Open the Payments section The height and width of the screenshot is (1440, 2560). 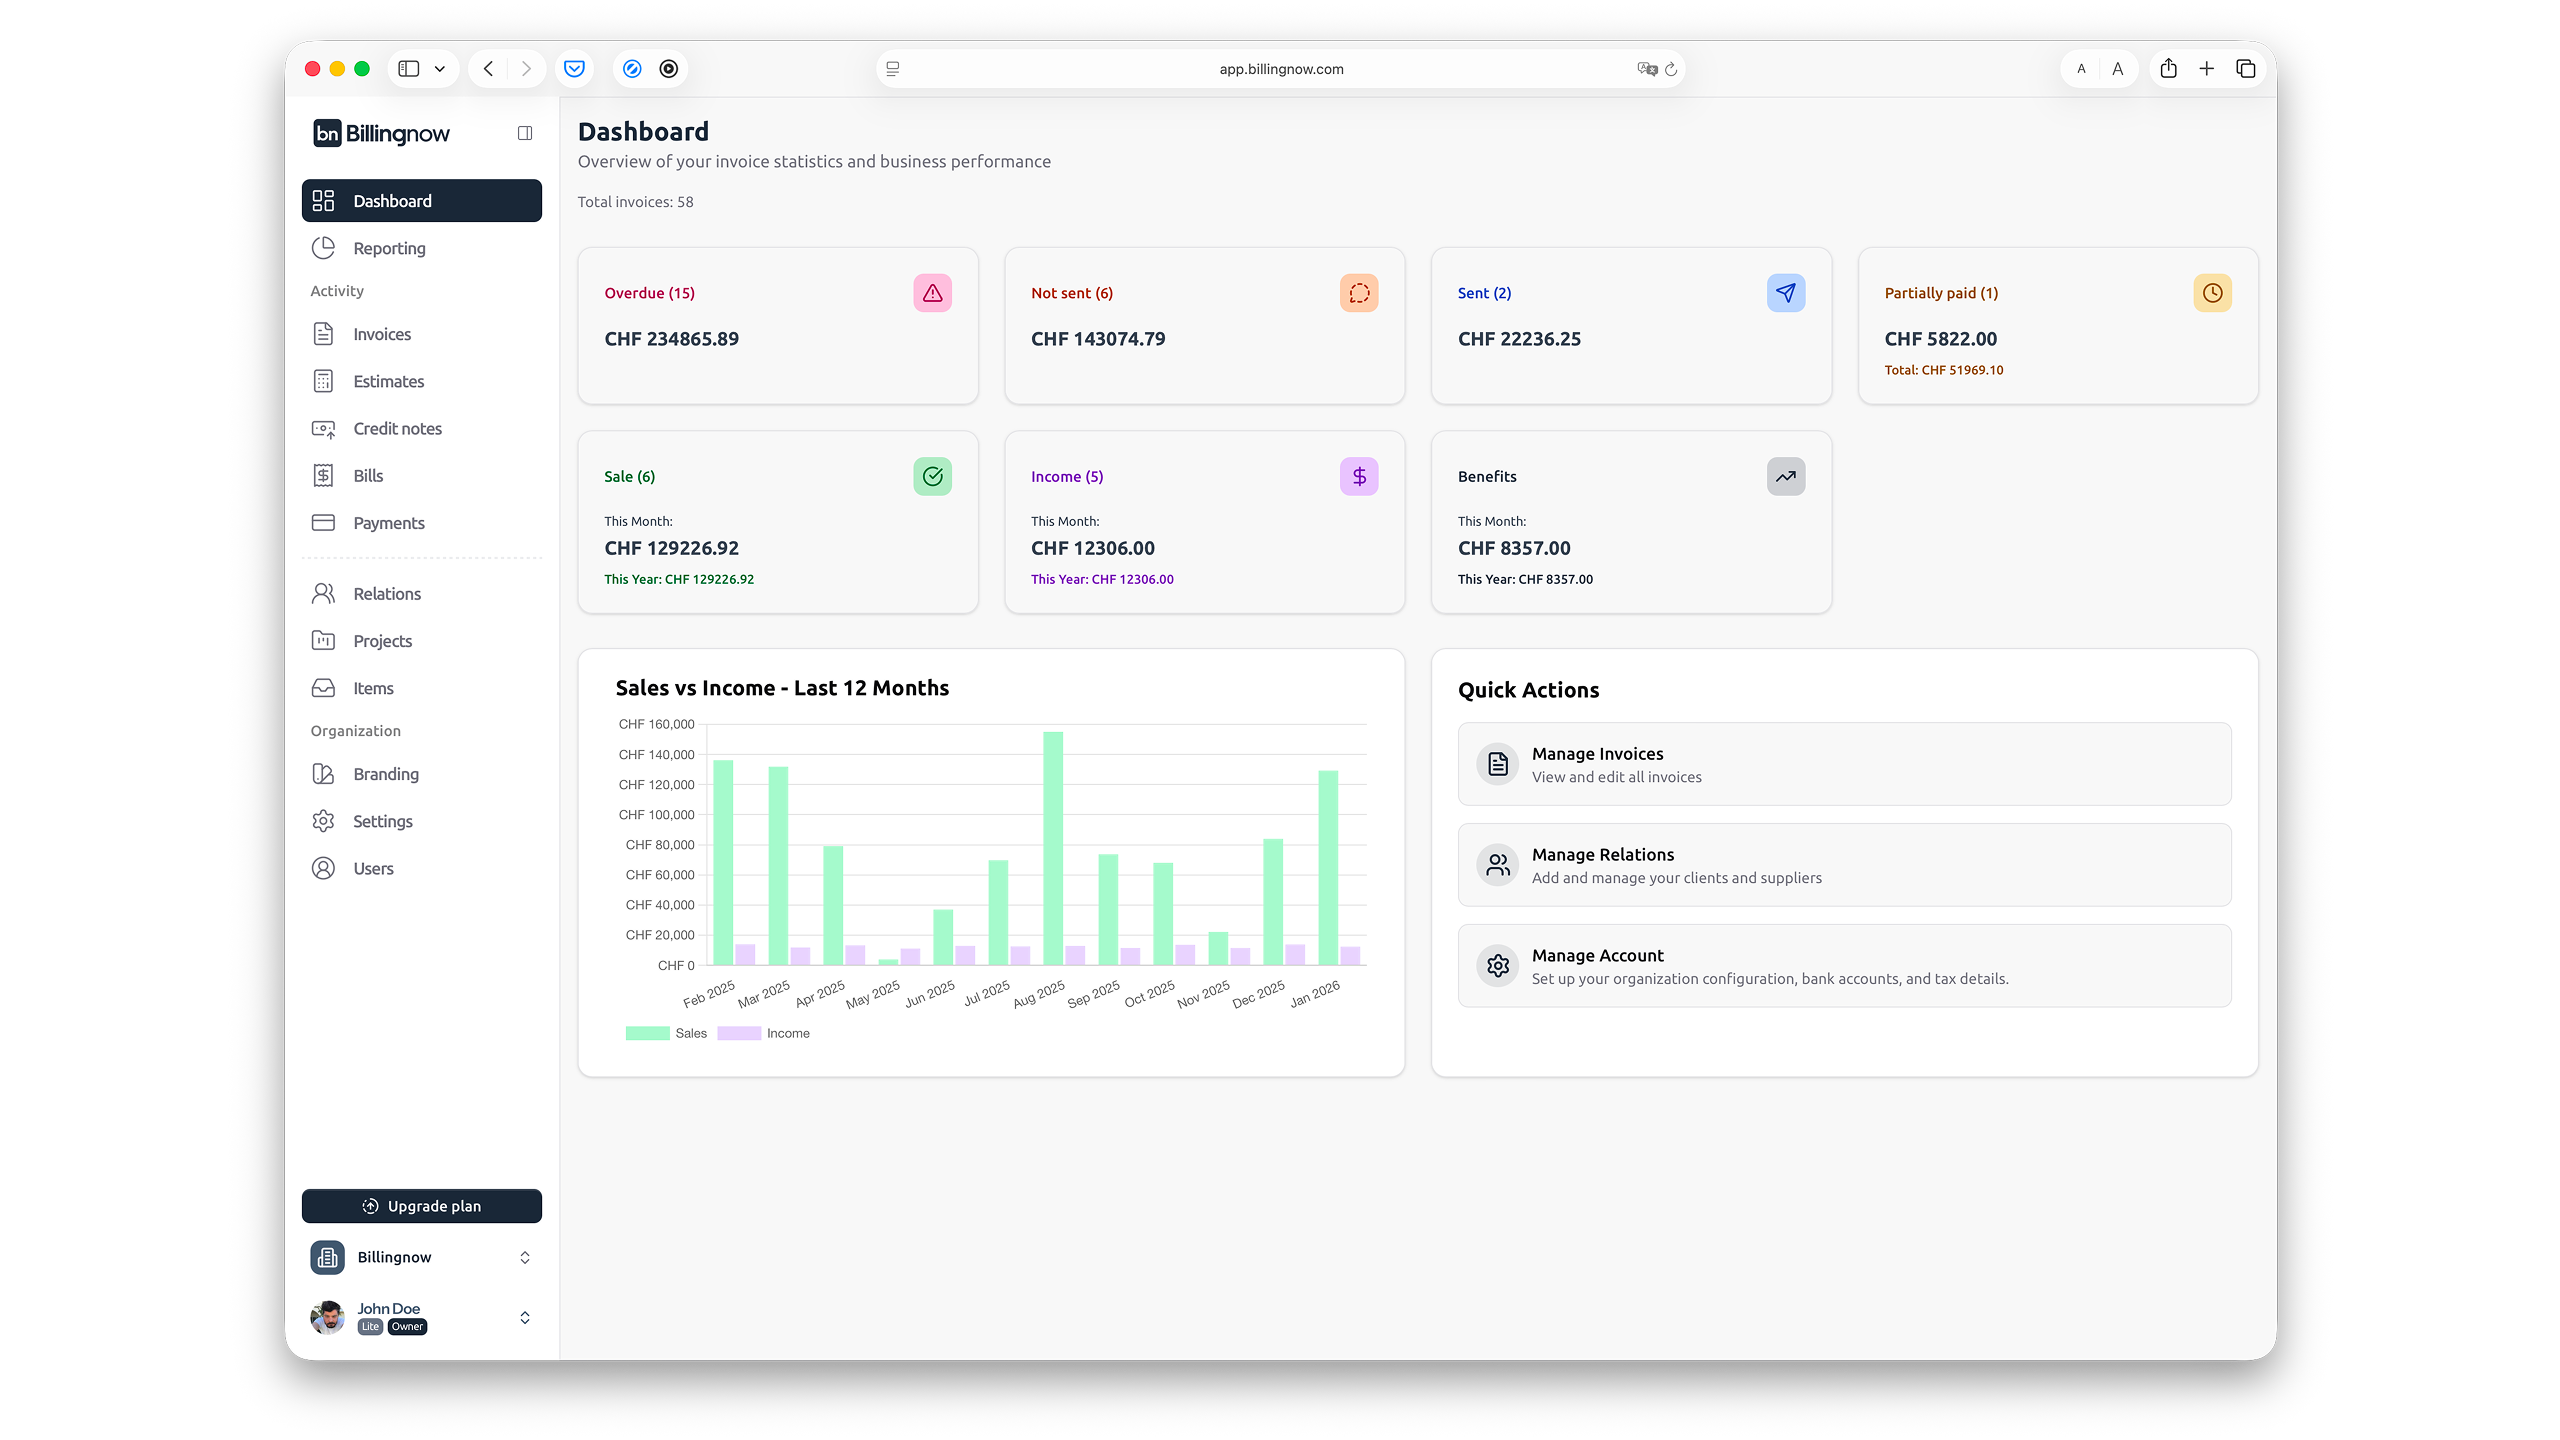click(390, 523)
